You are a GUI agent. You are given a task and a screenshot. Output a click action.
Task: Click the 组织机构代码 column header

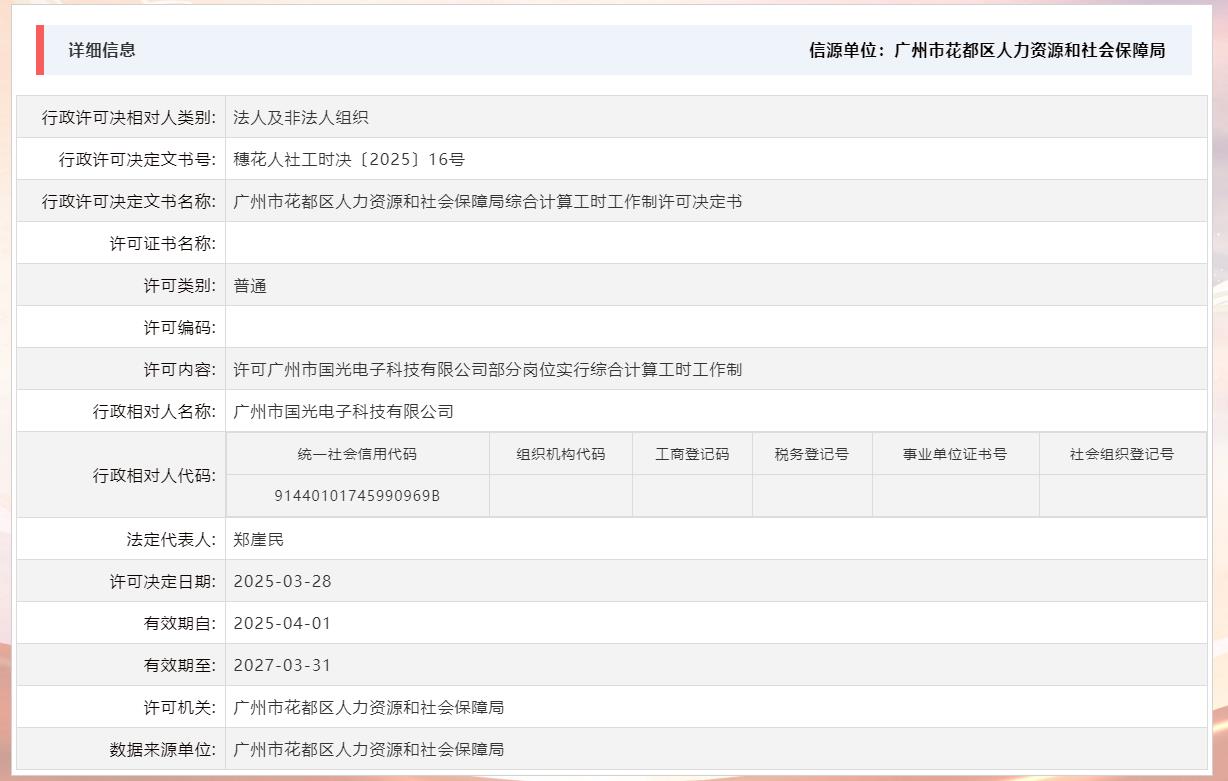[560, 453]
